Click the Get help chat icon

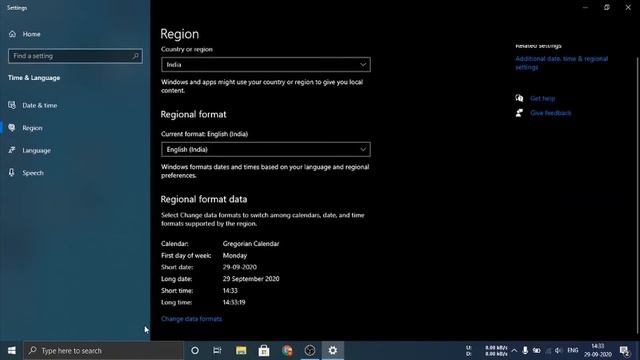click(519, 98)
